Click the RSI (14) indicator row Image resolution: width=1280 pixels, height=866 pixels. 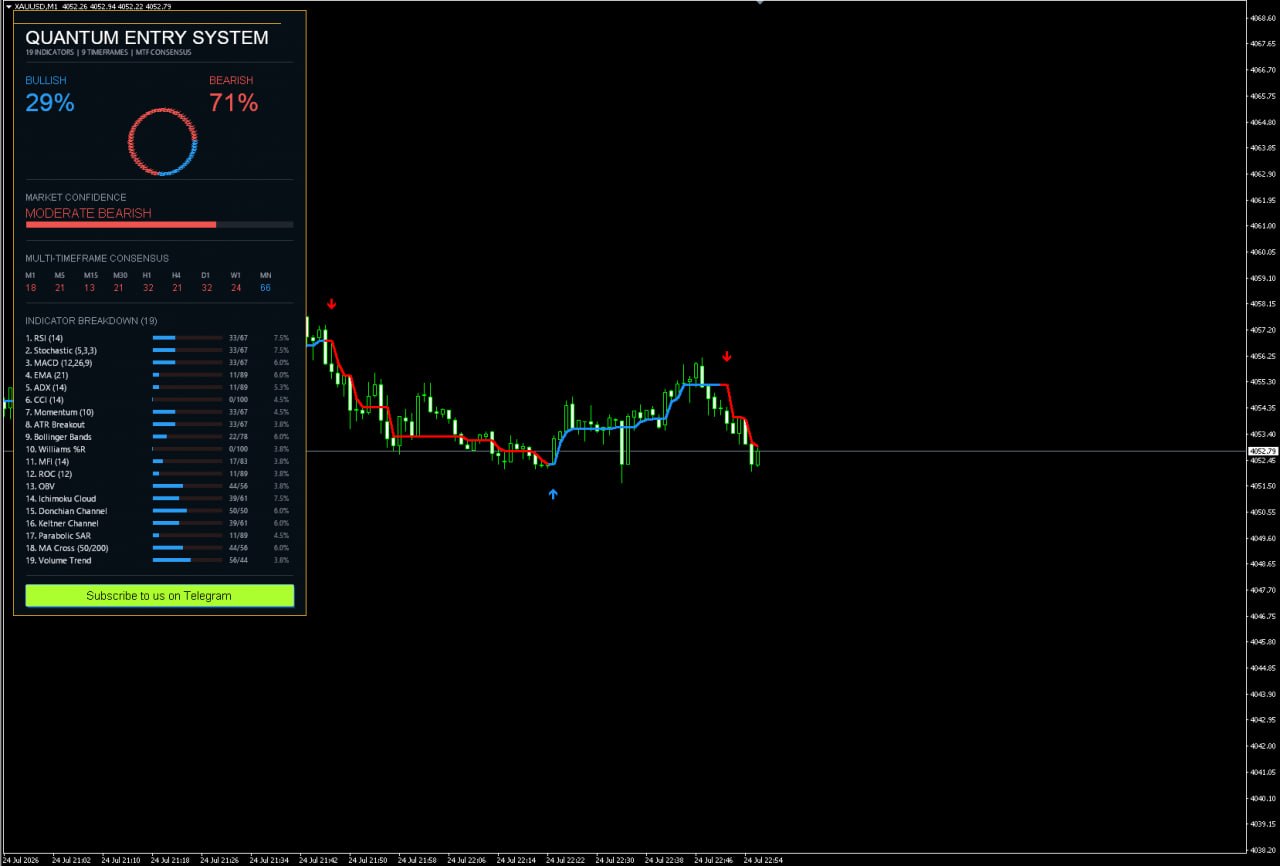[x=158, y=338]
